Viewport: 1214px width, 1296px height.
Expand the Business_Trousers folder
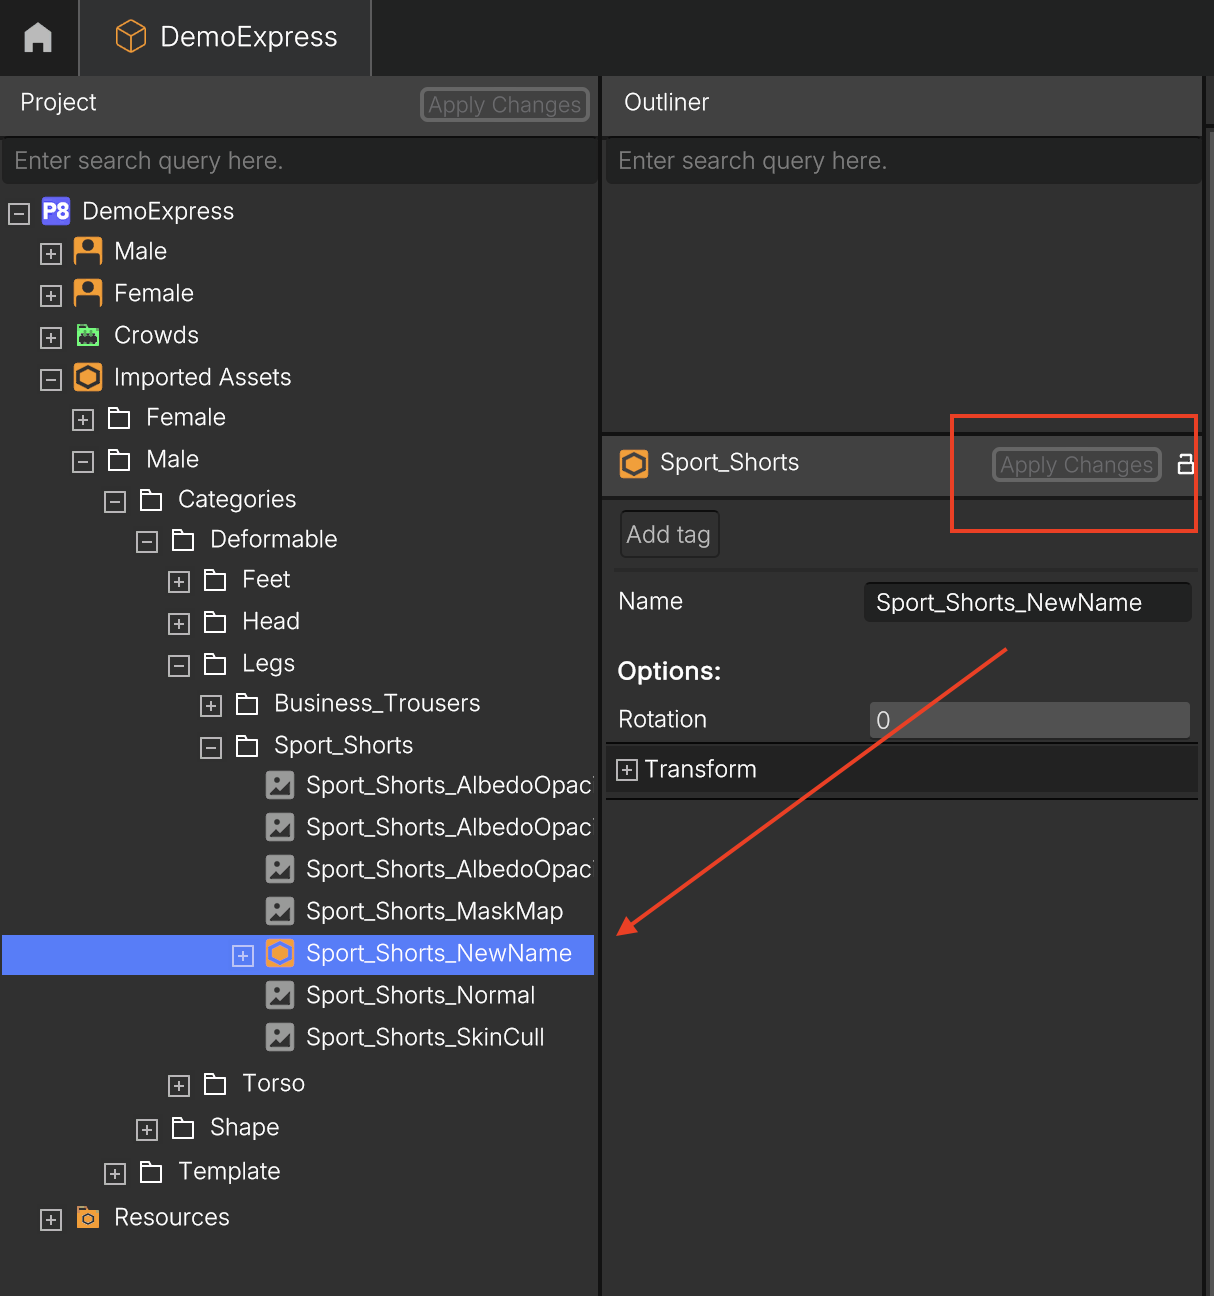[211, 706]
